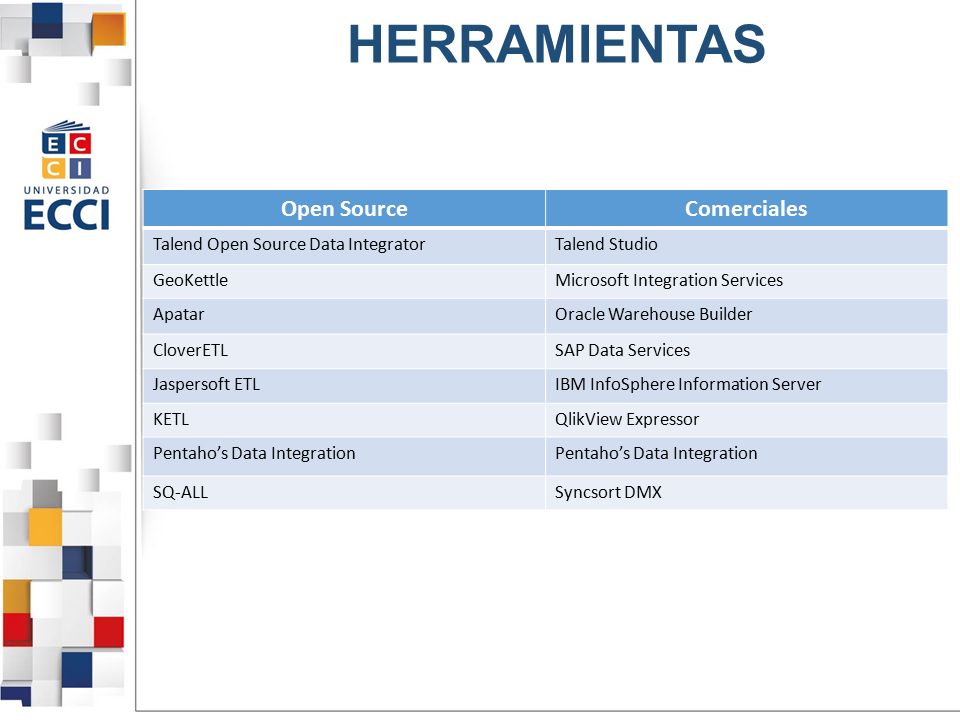Click Pentaho's Data Integration under Comerciales
Screen dimensions: 960x720
pos(746,456)
